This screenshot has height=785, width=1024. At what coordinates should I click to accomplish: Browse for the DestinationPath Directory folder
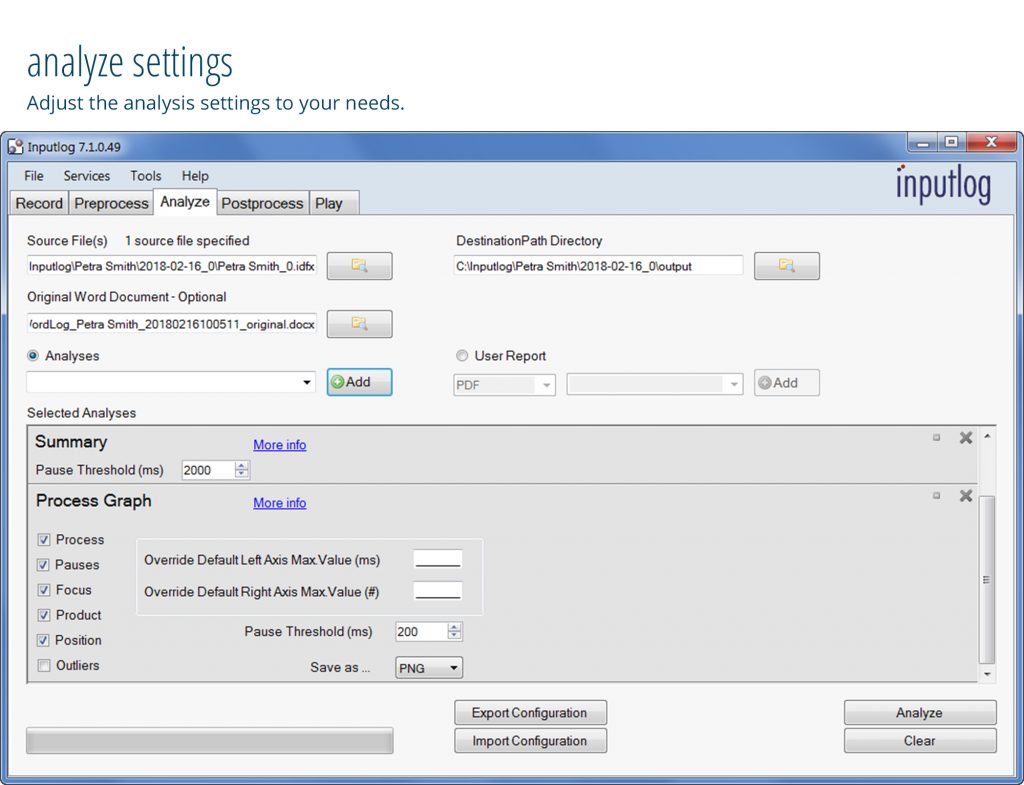point(786,266)
